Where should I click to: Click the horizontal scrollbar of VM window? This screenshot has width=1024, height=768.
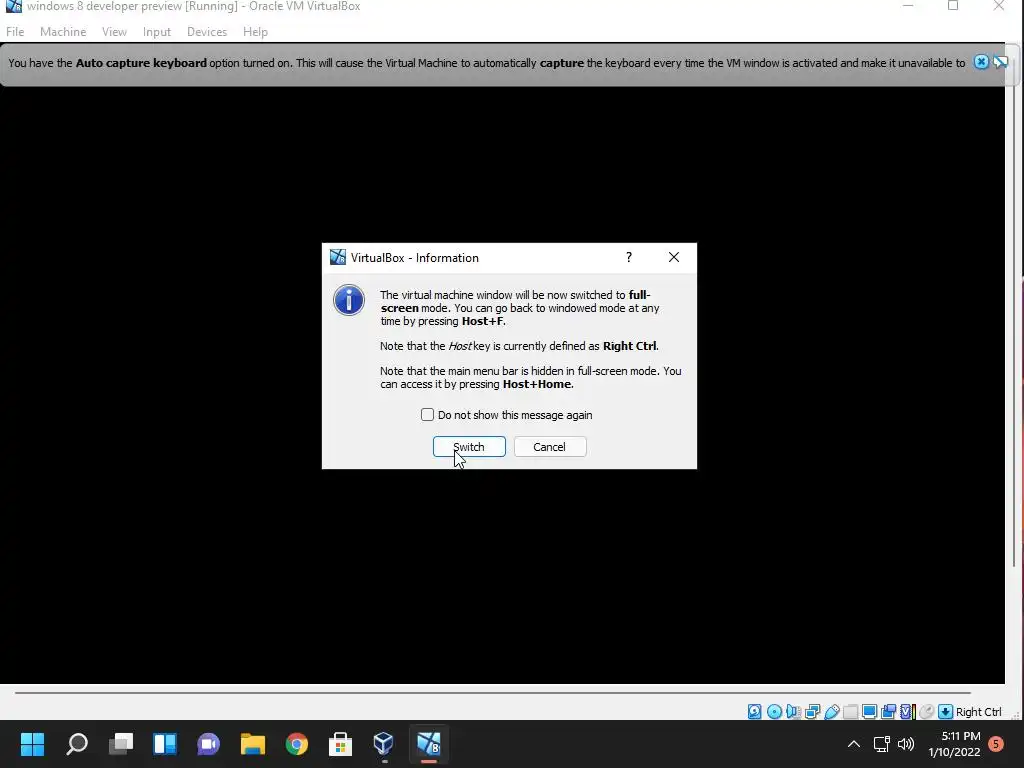tap(493, 693)
